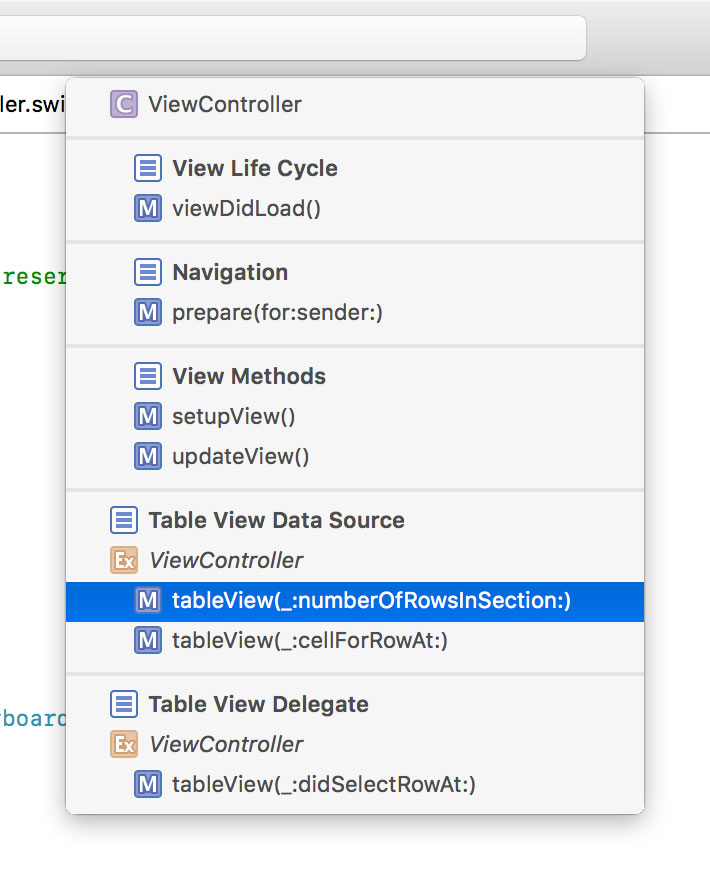Click the purple C class icon
The width and height of the screenshot is (710, 894).
(124, 104)
